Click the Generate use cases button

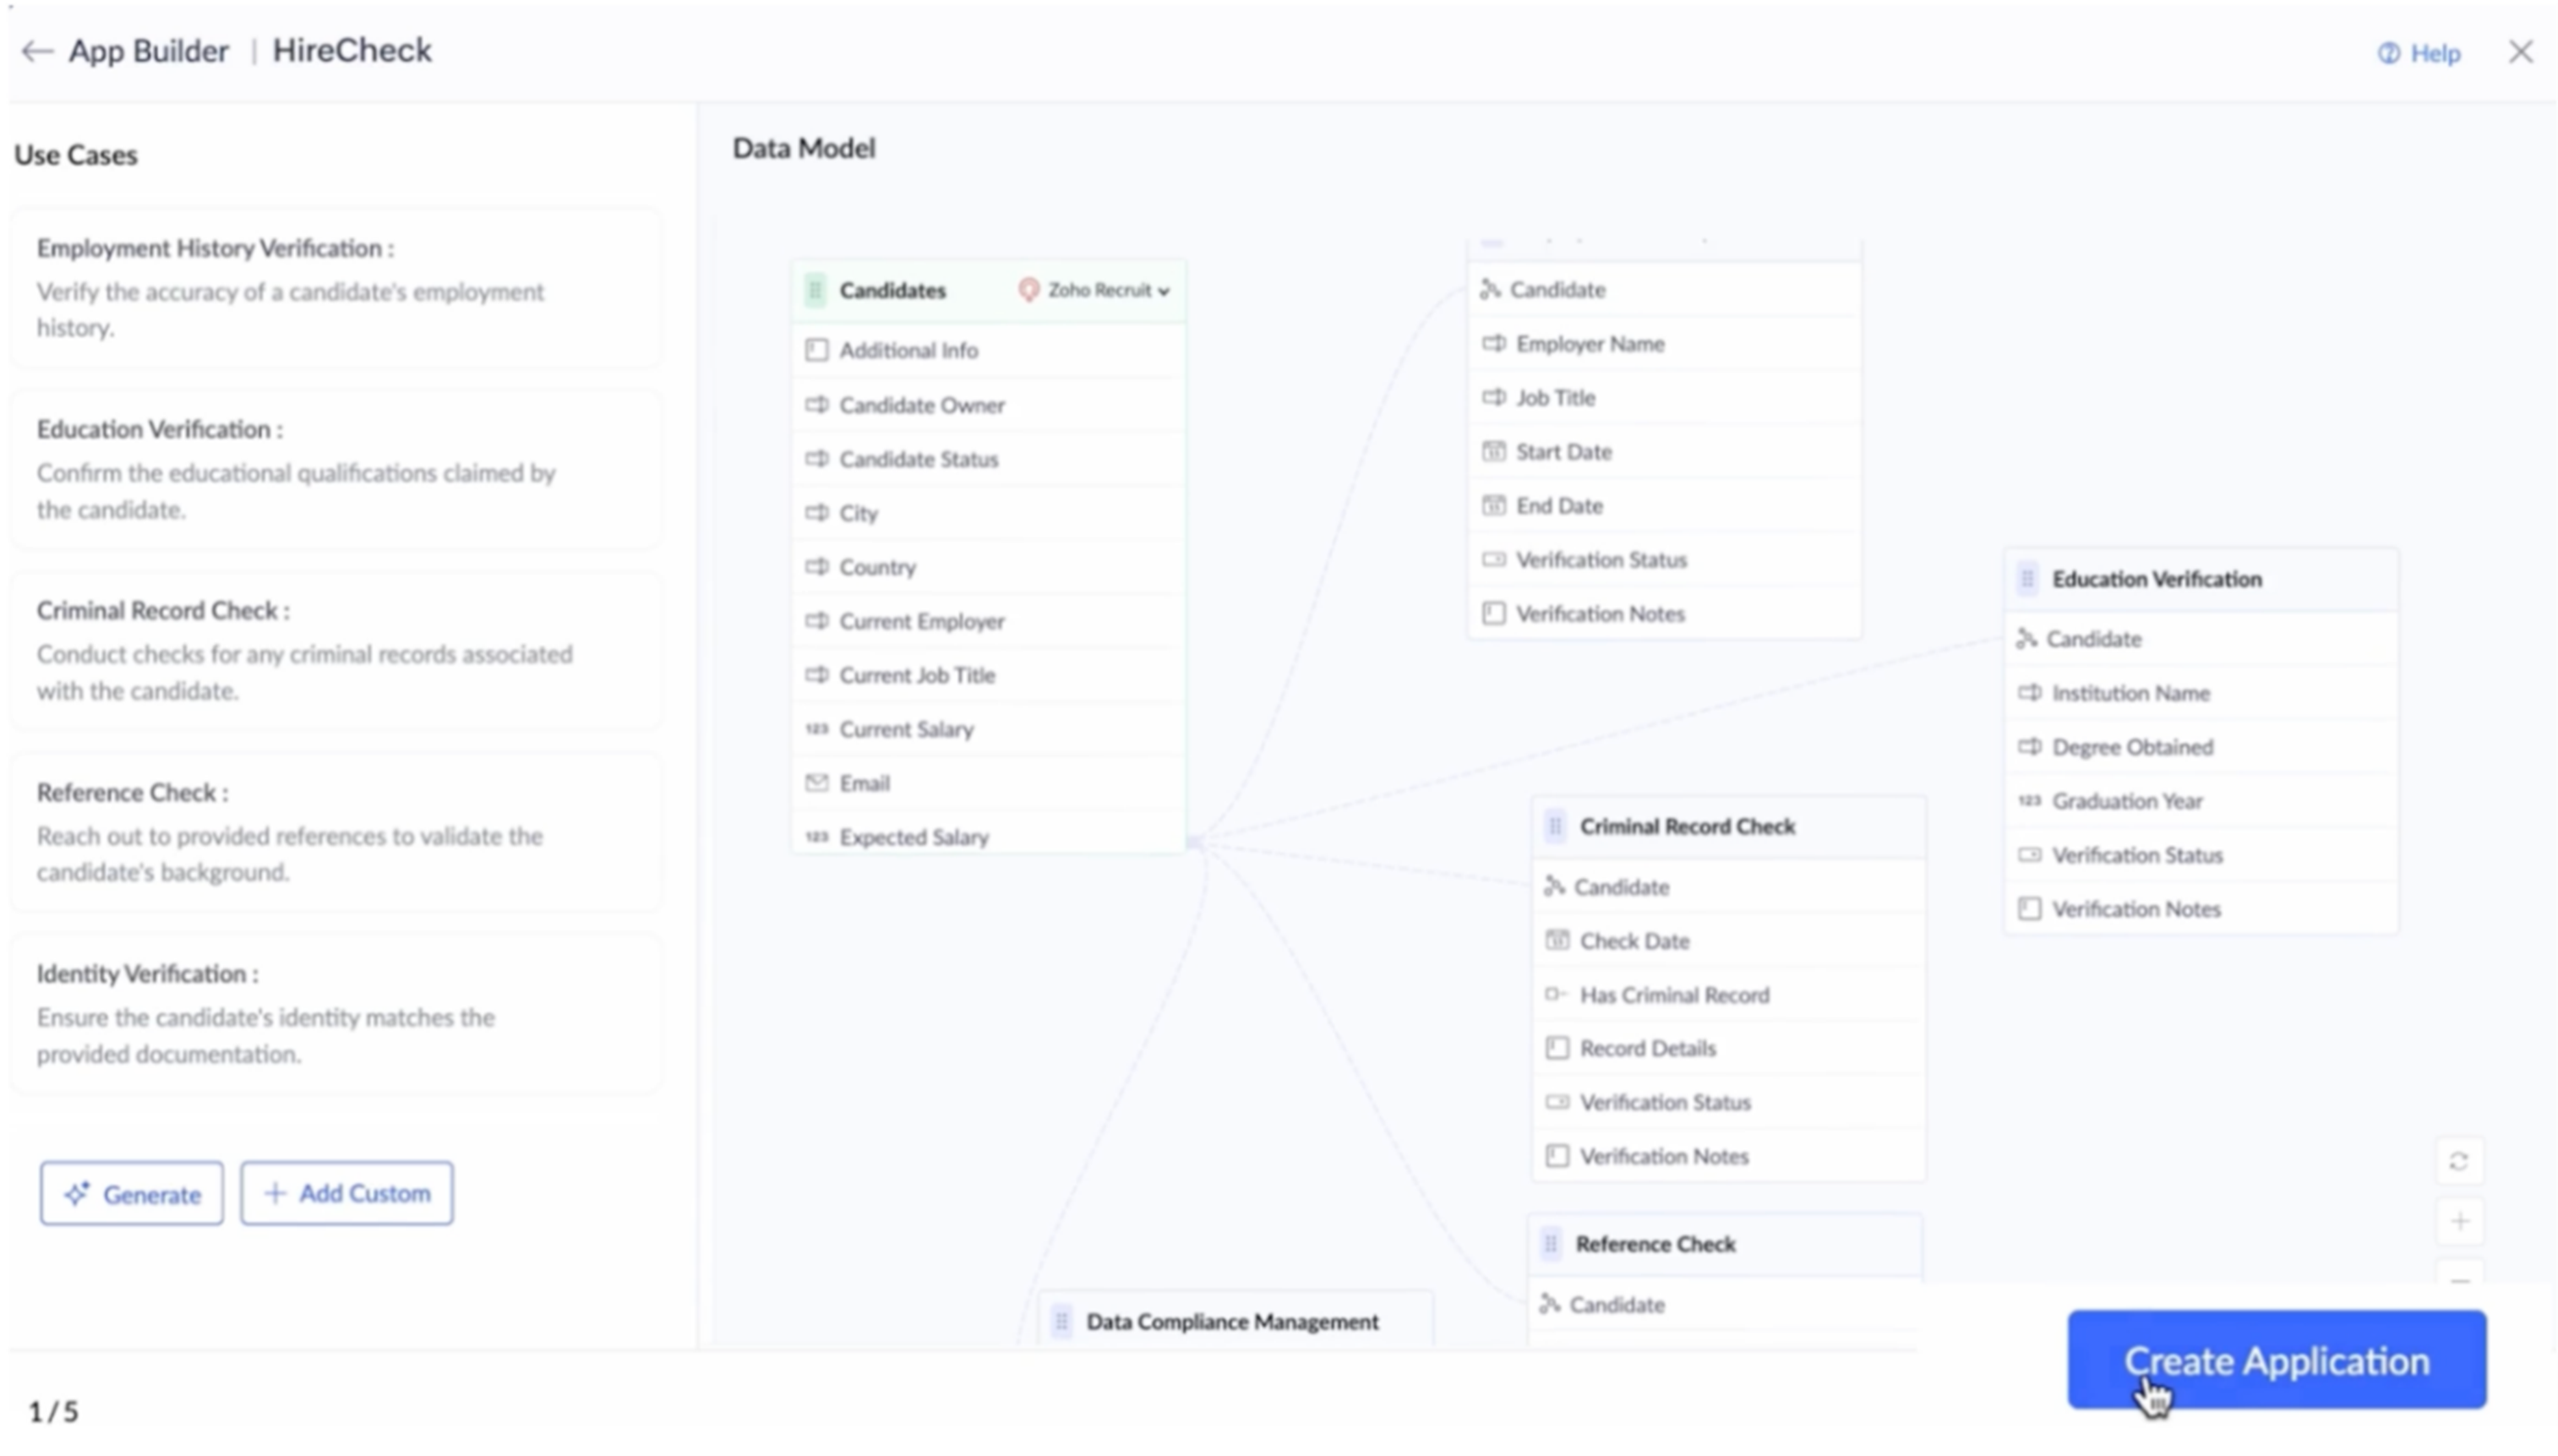pos(131,1193)
